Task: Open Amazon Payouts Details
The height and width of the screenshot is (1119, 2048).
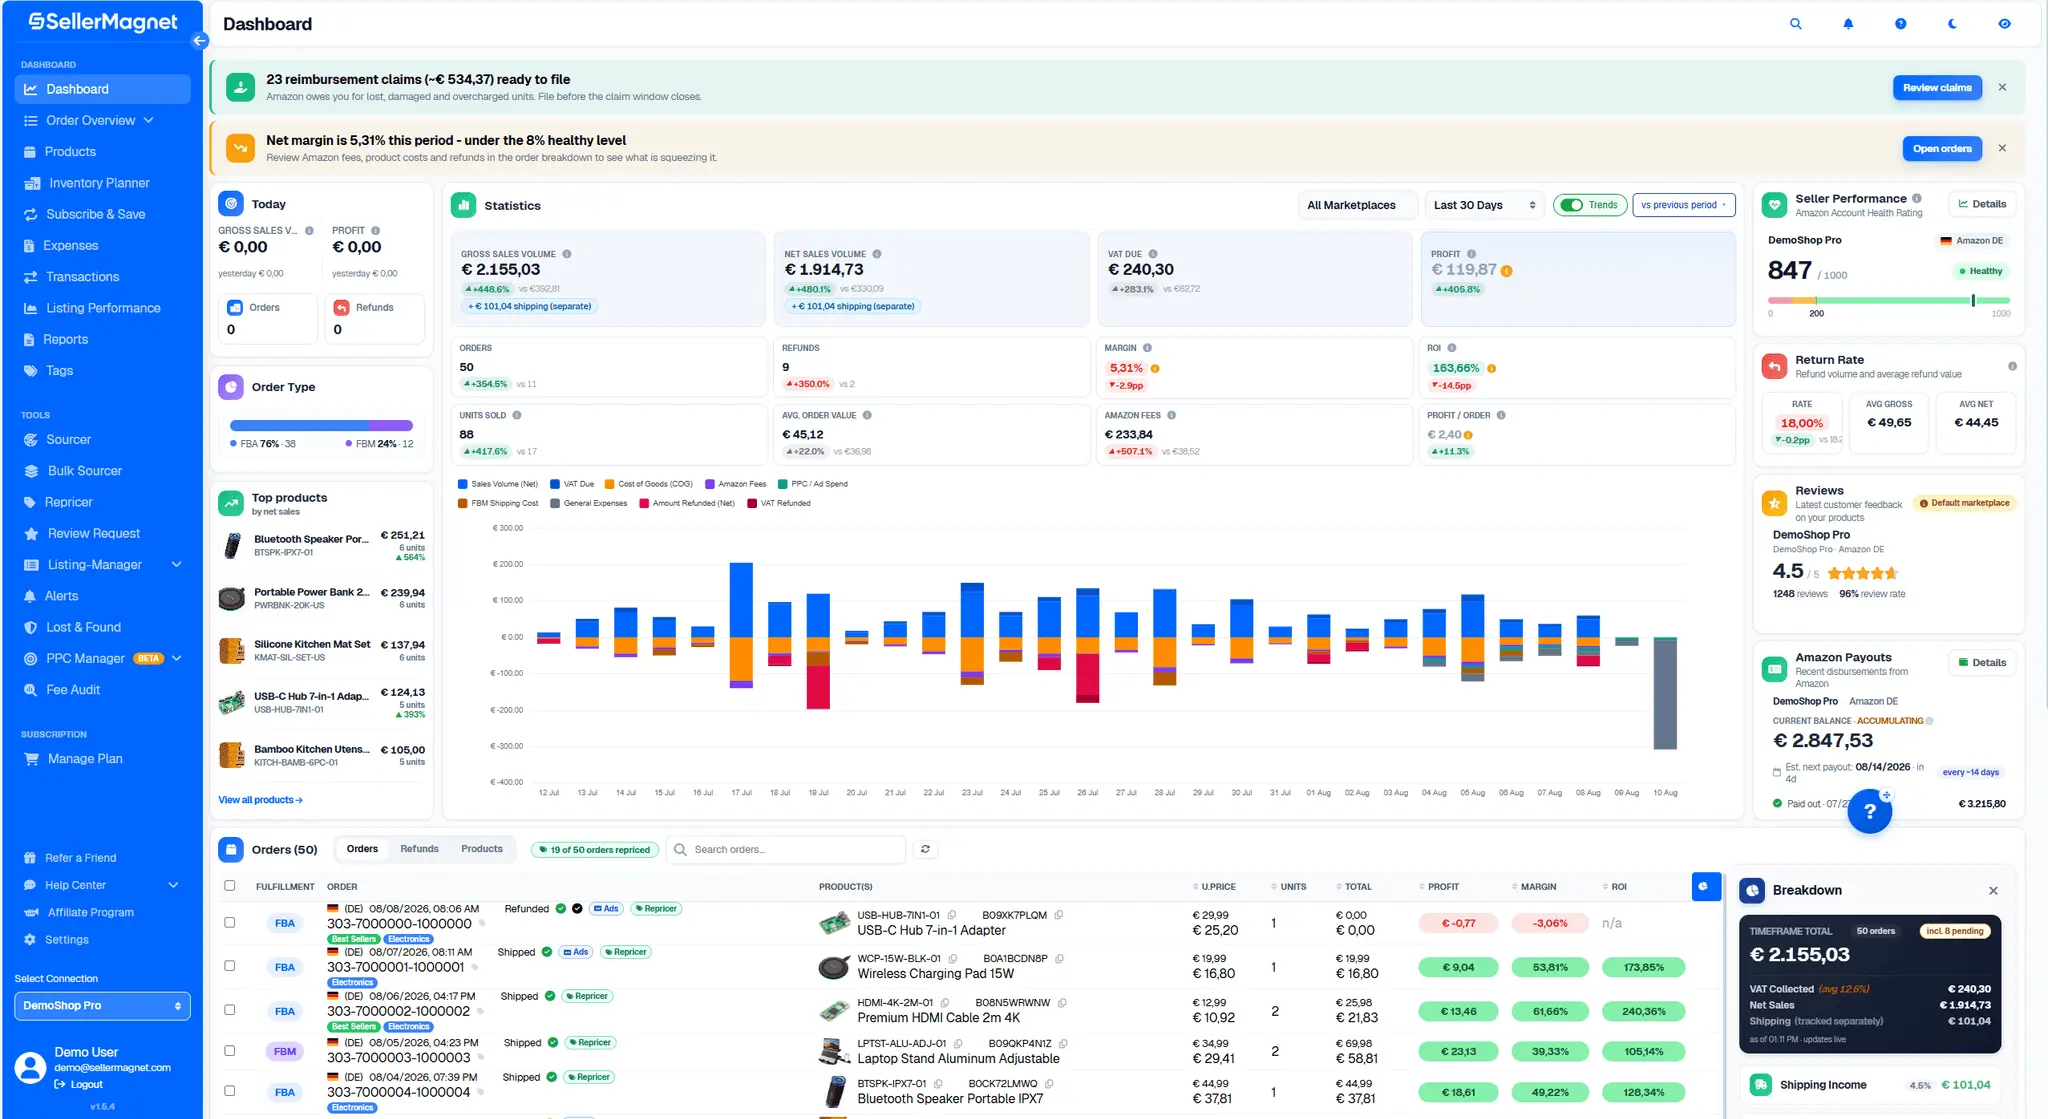Action: pyautogui.click(x=1982, y=663)
